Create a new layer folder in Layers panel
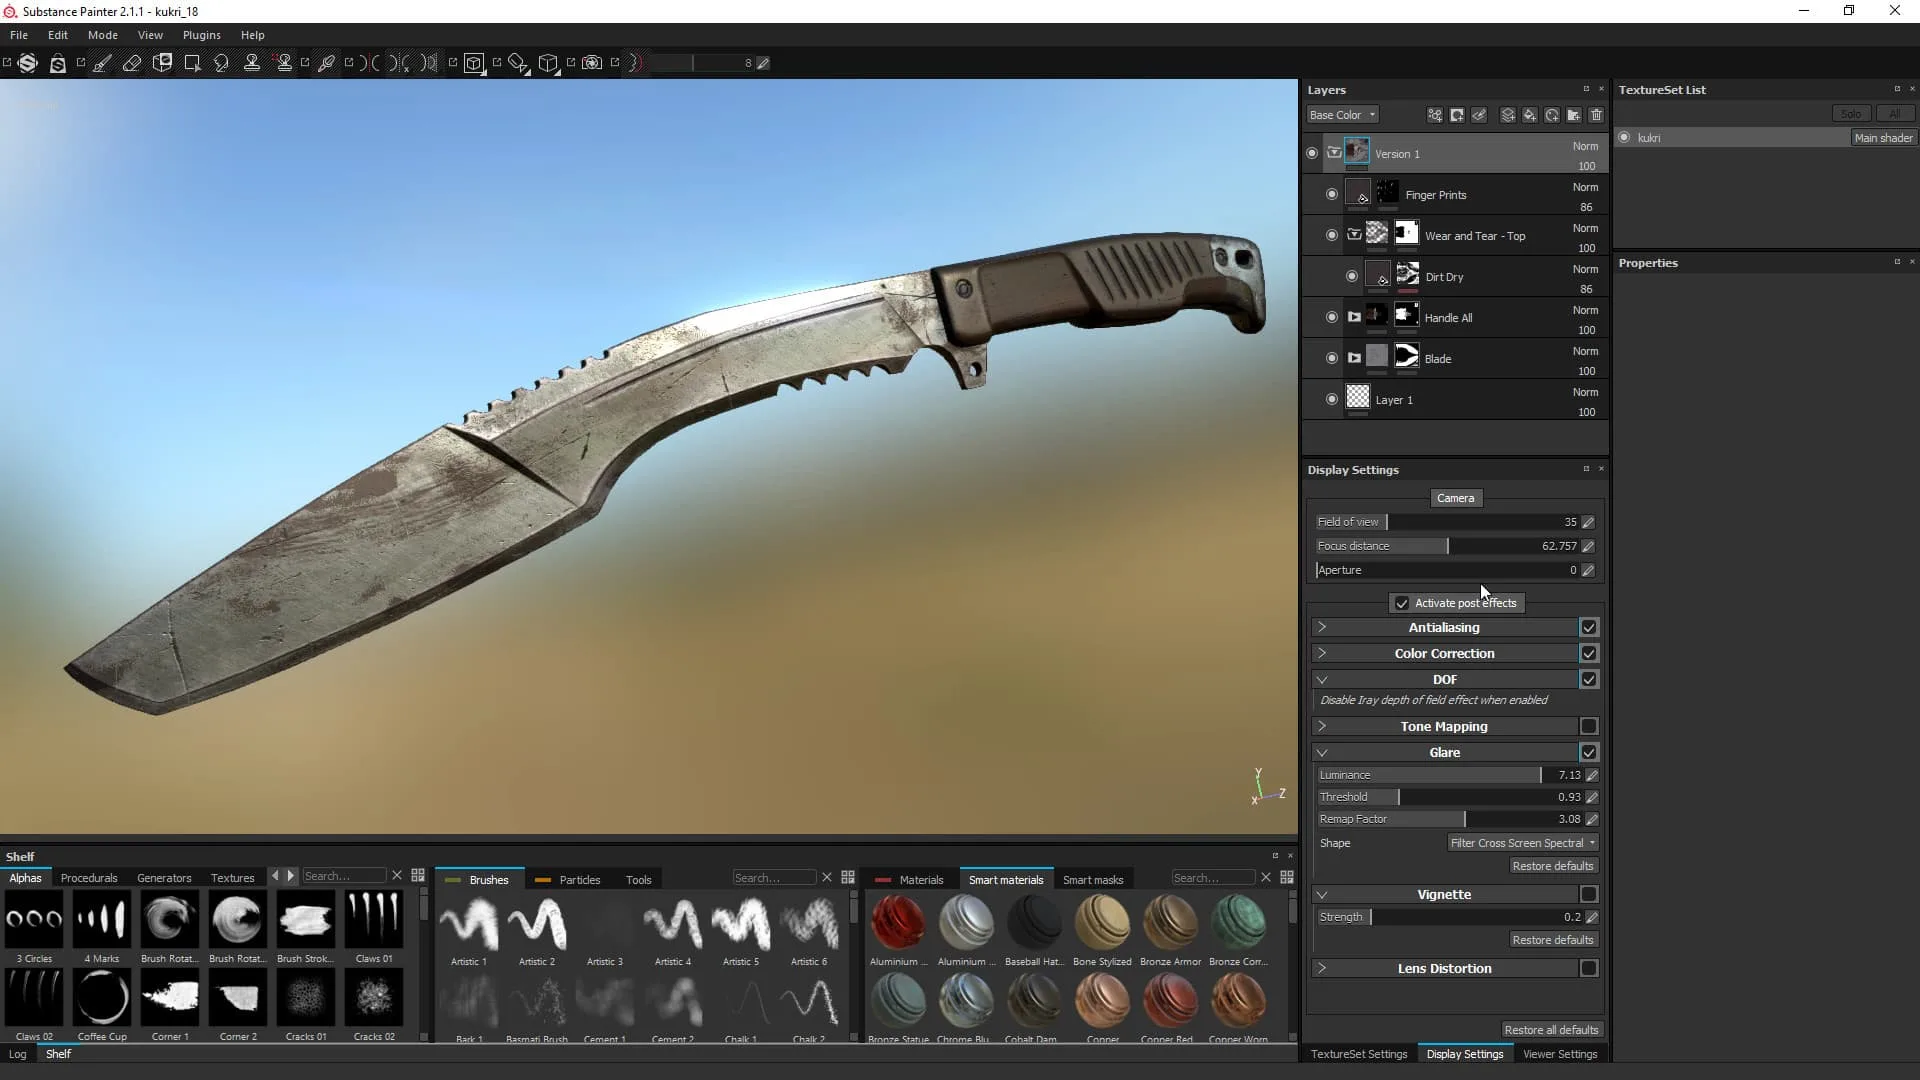Image resolution: width=1920 pixels, height=1080 pixels. (x=1573, y=115)
